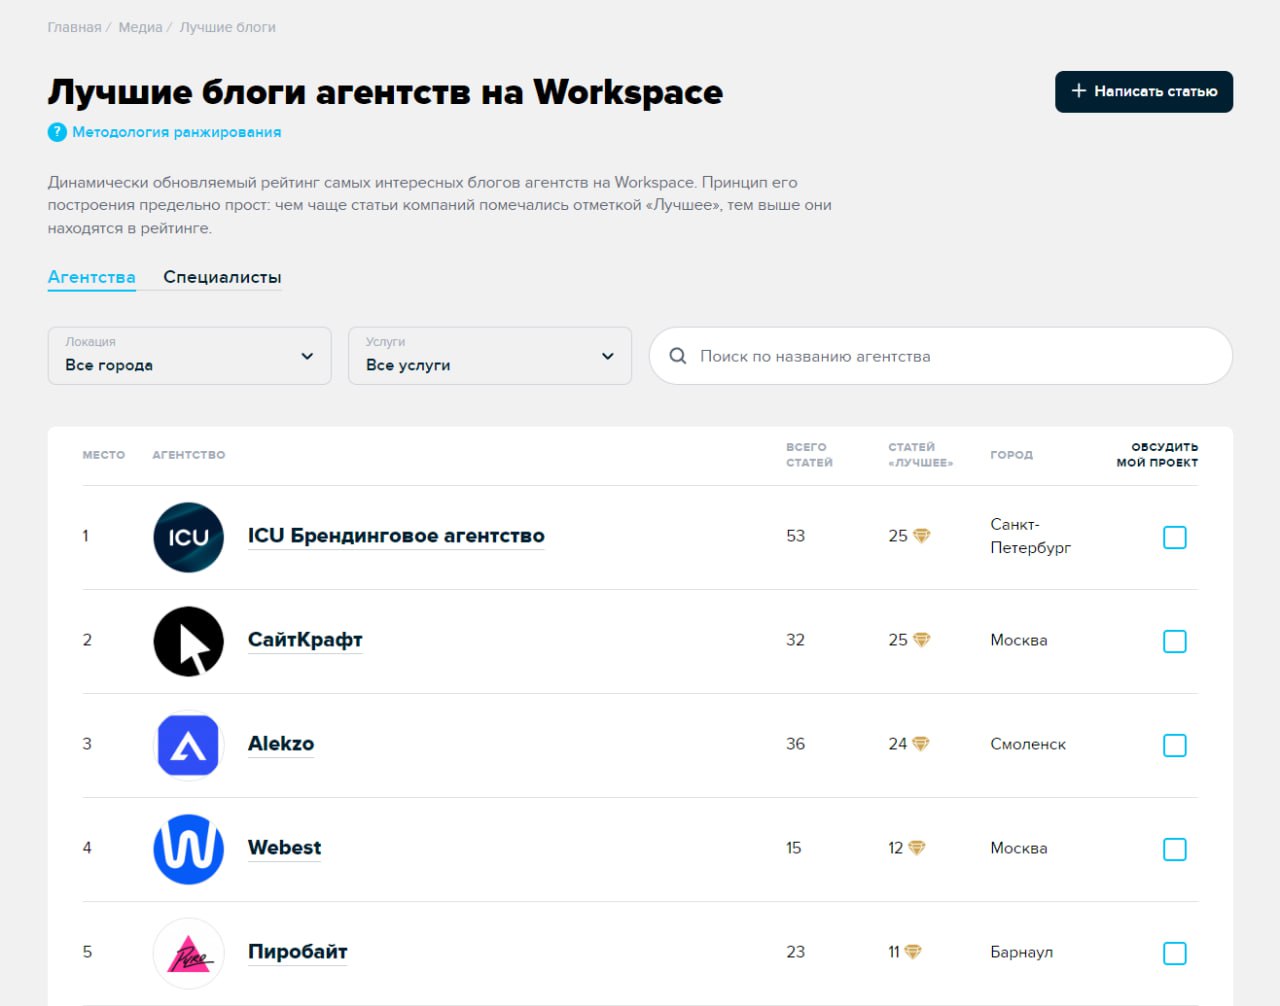Click the Статей «Лучшее» column header

[x=921, y=455]
